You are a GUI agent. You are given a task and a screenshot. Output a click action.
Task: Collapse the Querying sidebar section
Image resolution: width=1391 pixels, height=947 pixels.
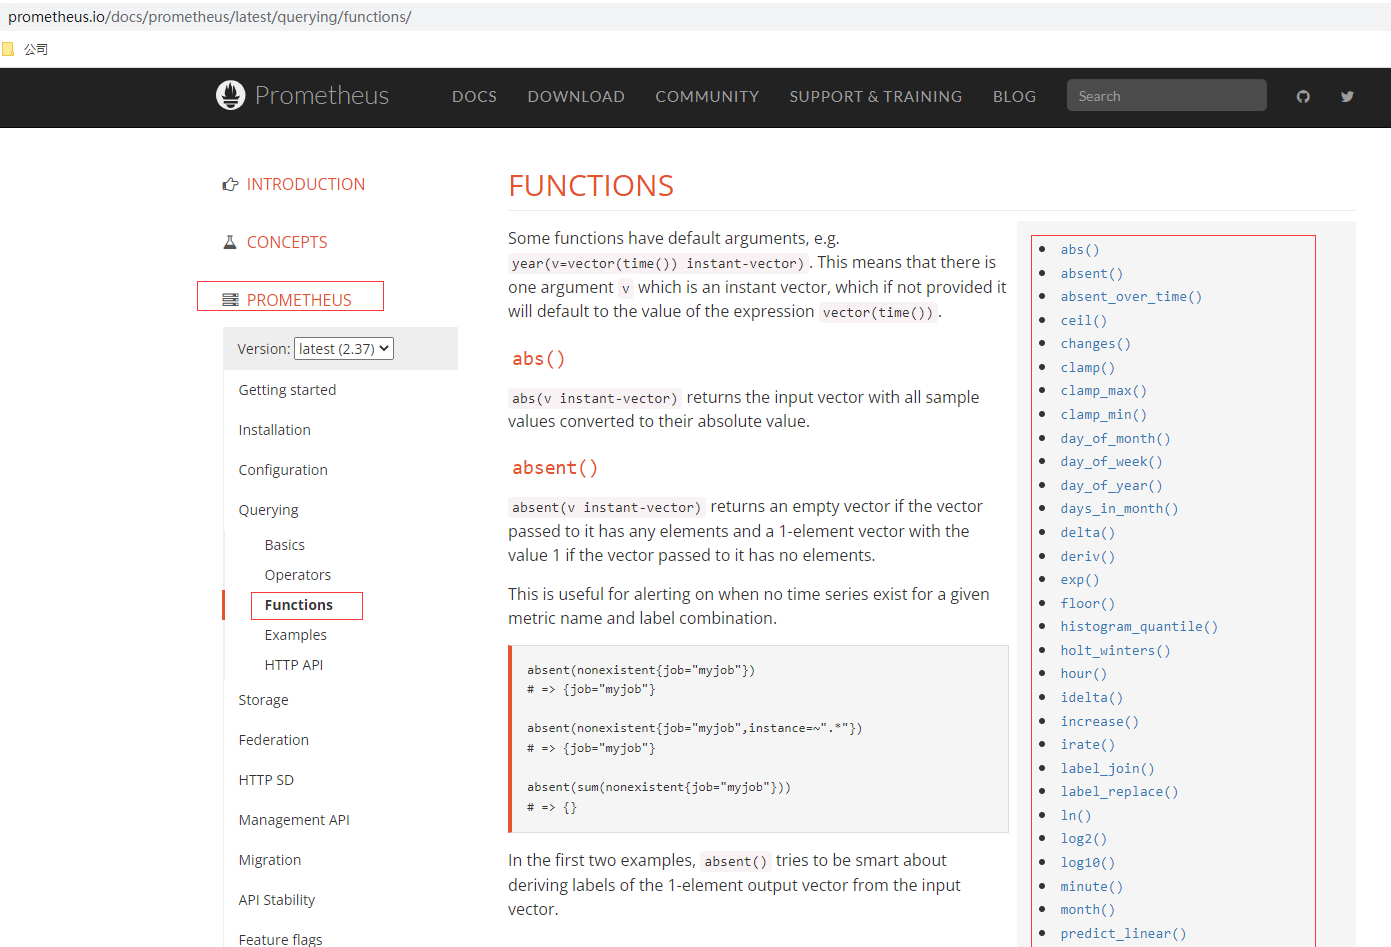(x=268, y=510)
